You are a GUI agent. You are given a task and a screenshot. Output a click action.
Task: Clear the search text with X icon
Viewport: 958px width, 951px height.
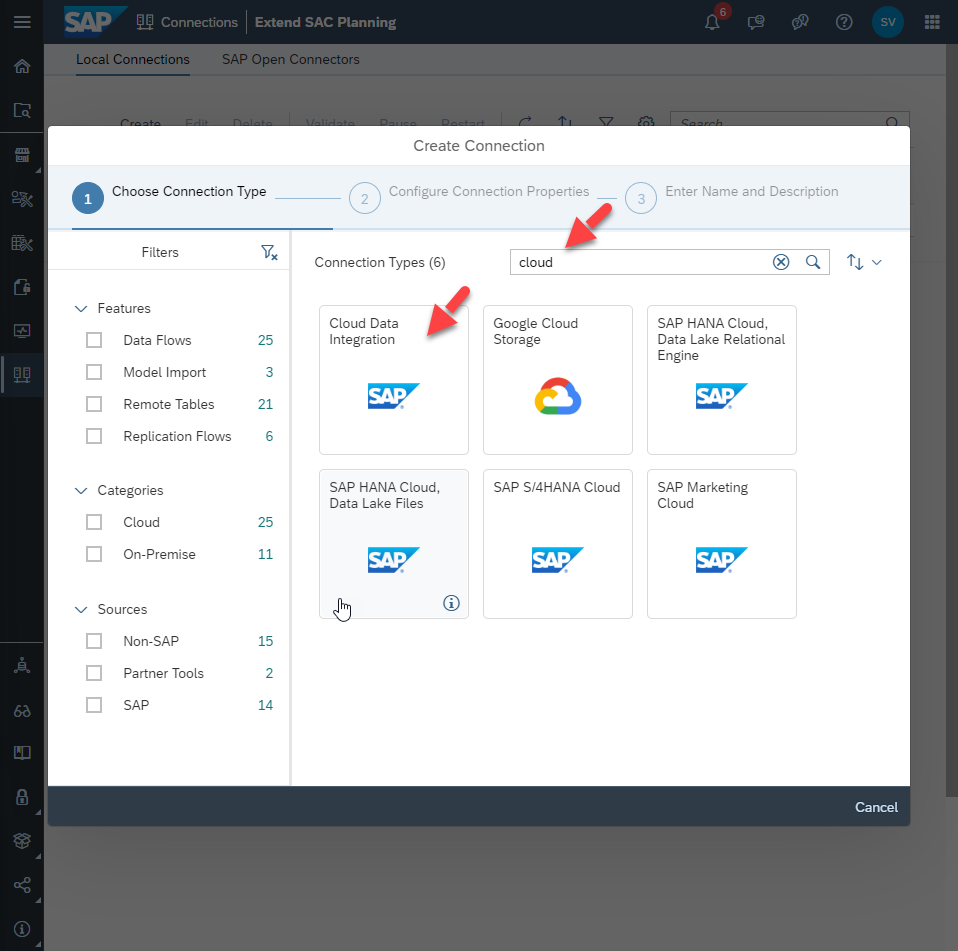(x=781, y=262)
